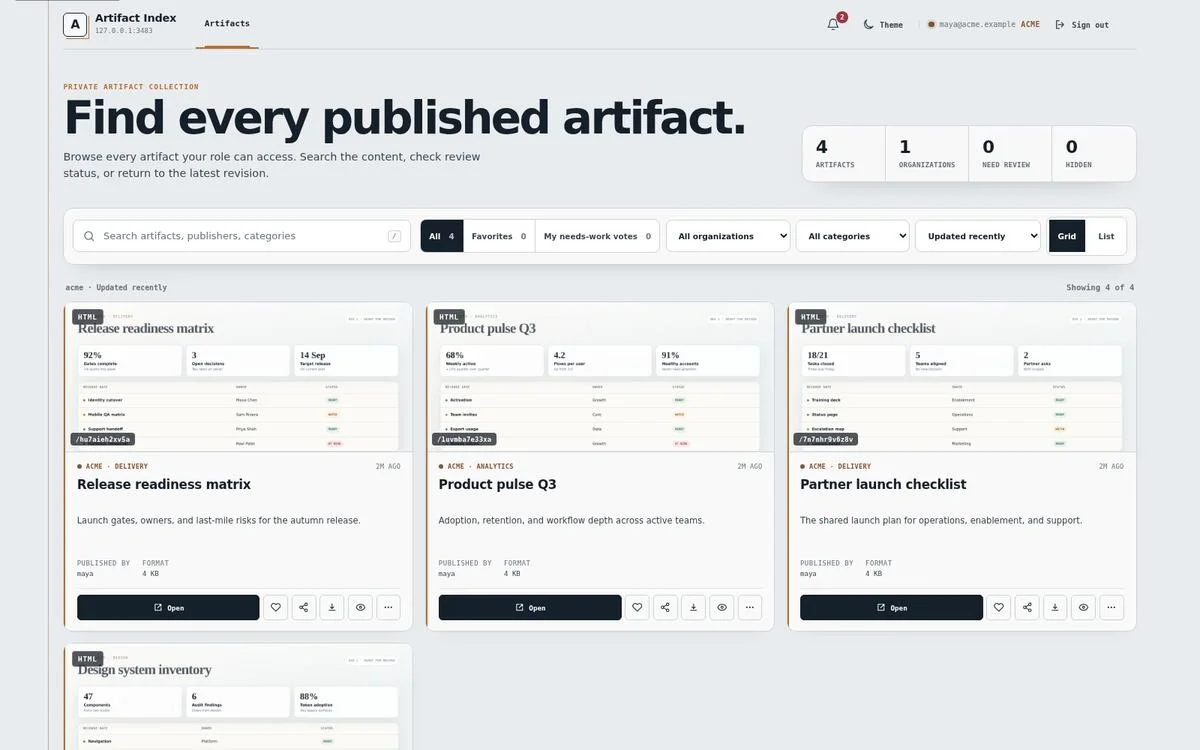Click the 'Showing 4 of 4' text

(x=1100, y=288)
